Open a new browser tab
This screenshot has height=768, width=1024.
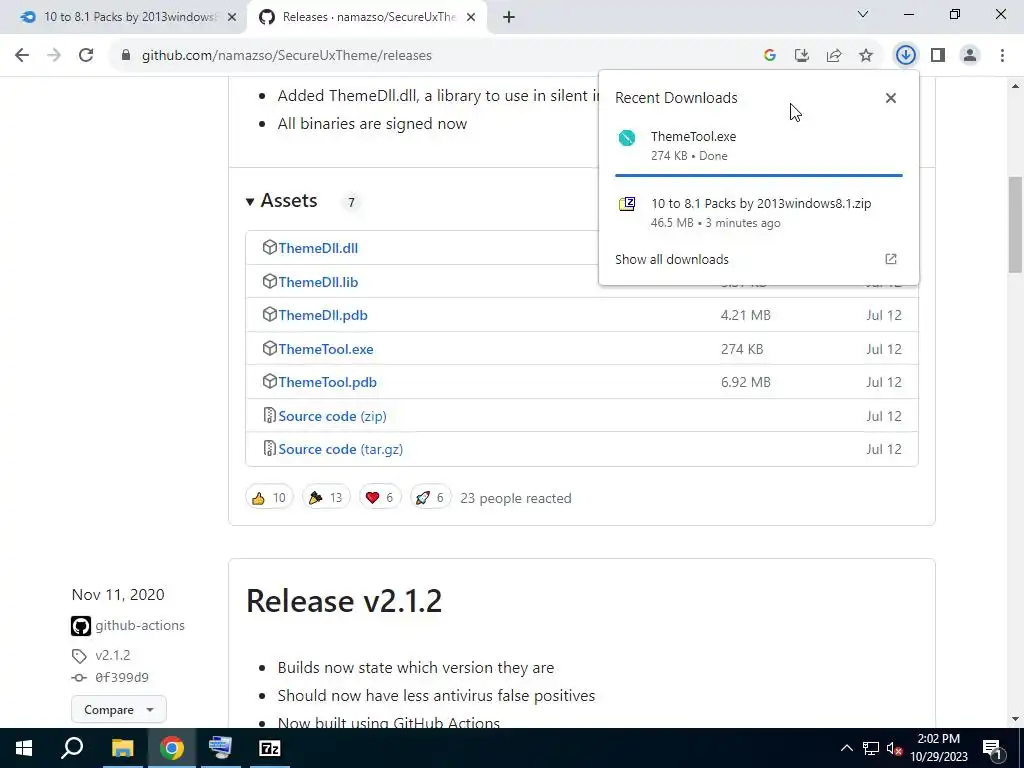point(509,18)
